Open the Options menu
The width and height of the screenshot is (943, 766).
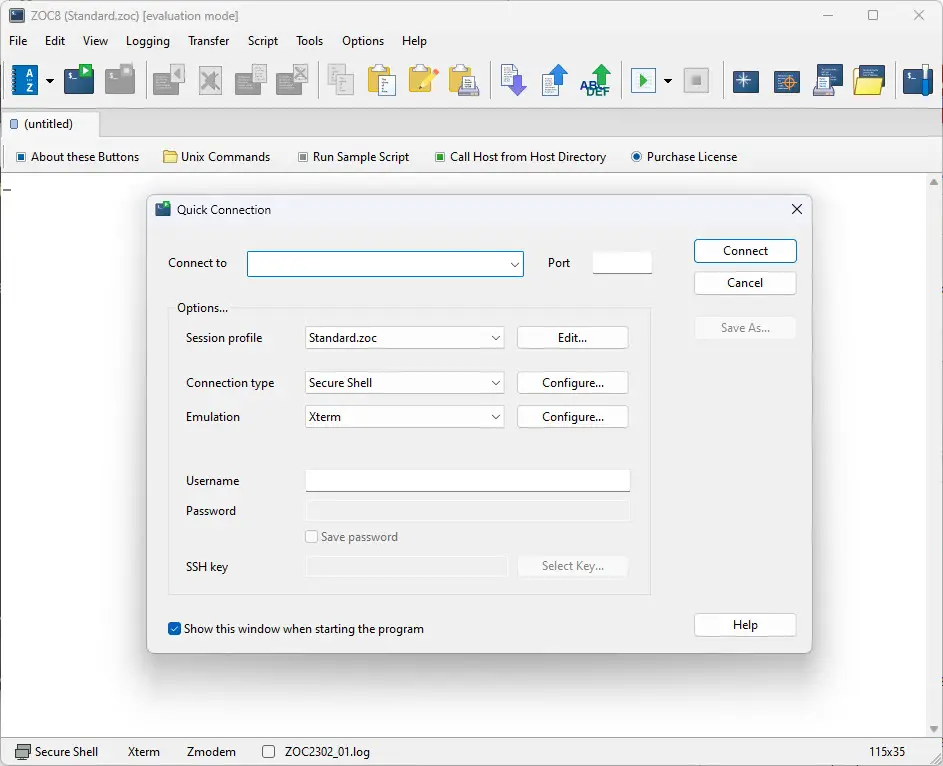(x=363, y=41)
